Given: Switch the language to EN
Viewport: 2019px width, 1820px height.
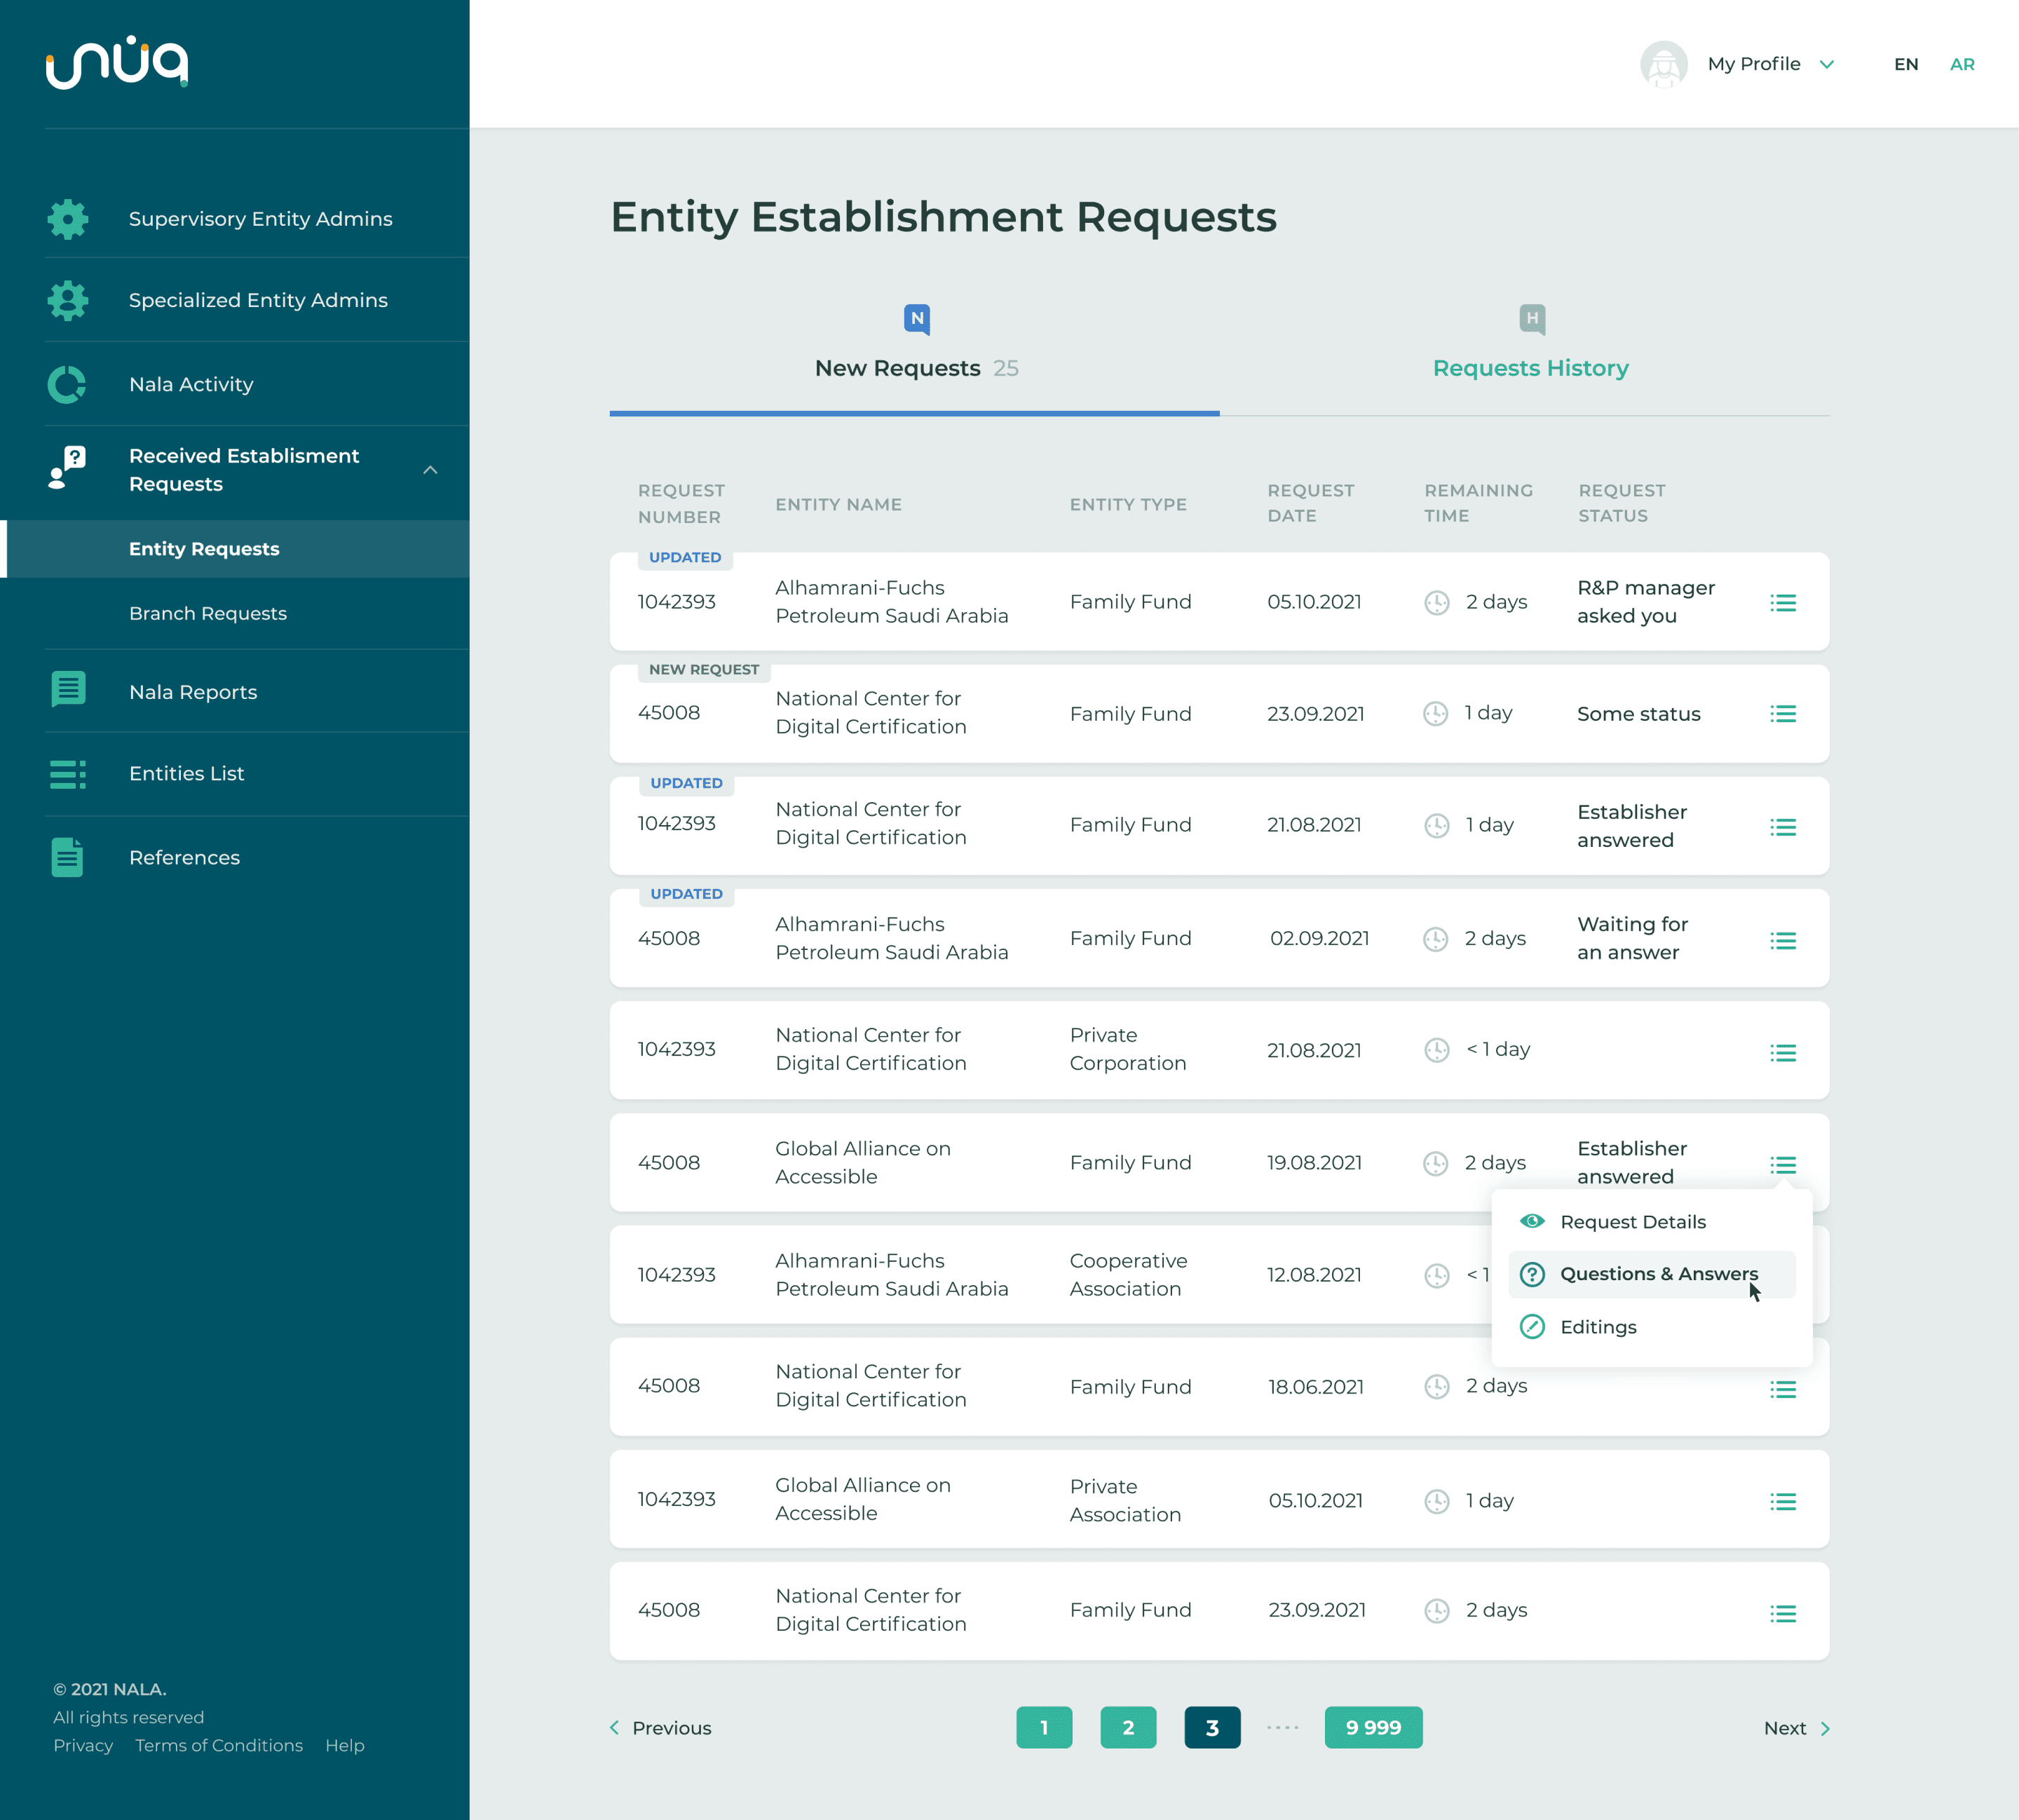Looking at the screenshot, I should click(x=1906, y=64).
